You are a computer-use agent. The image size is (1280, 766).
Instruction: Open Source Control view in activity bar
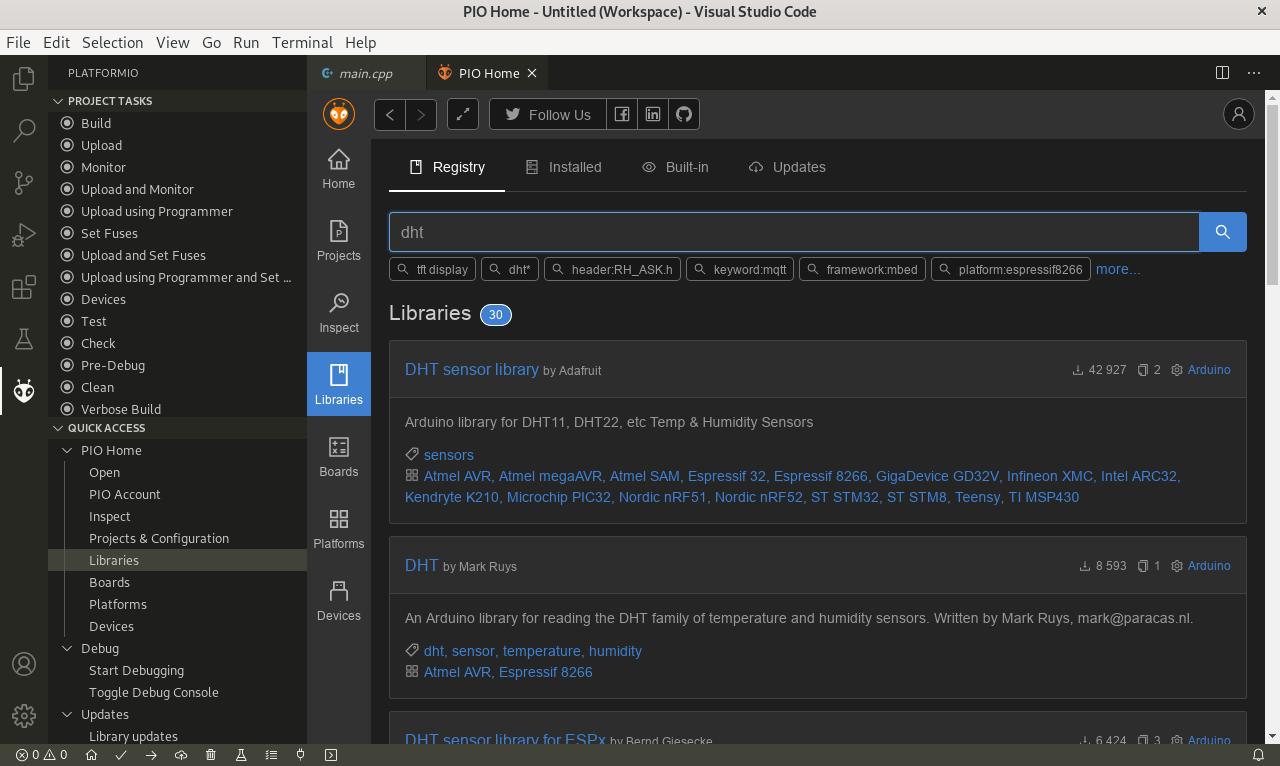24,182
